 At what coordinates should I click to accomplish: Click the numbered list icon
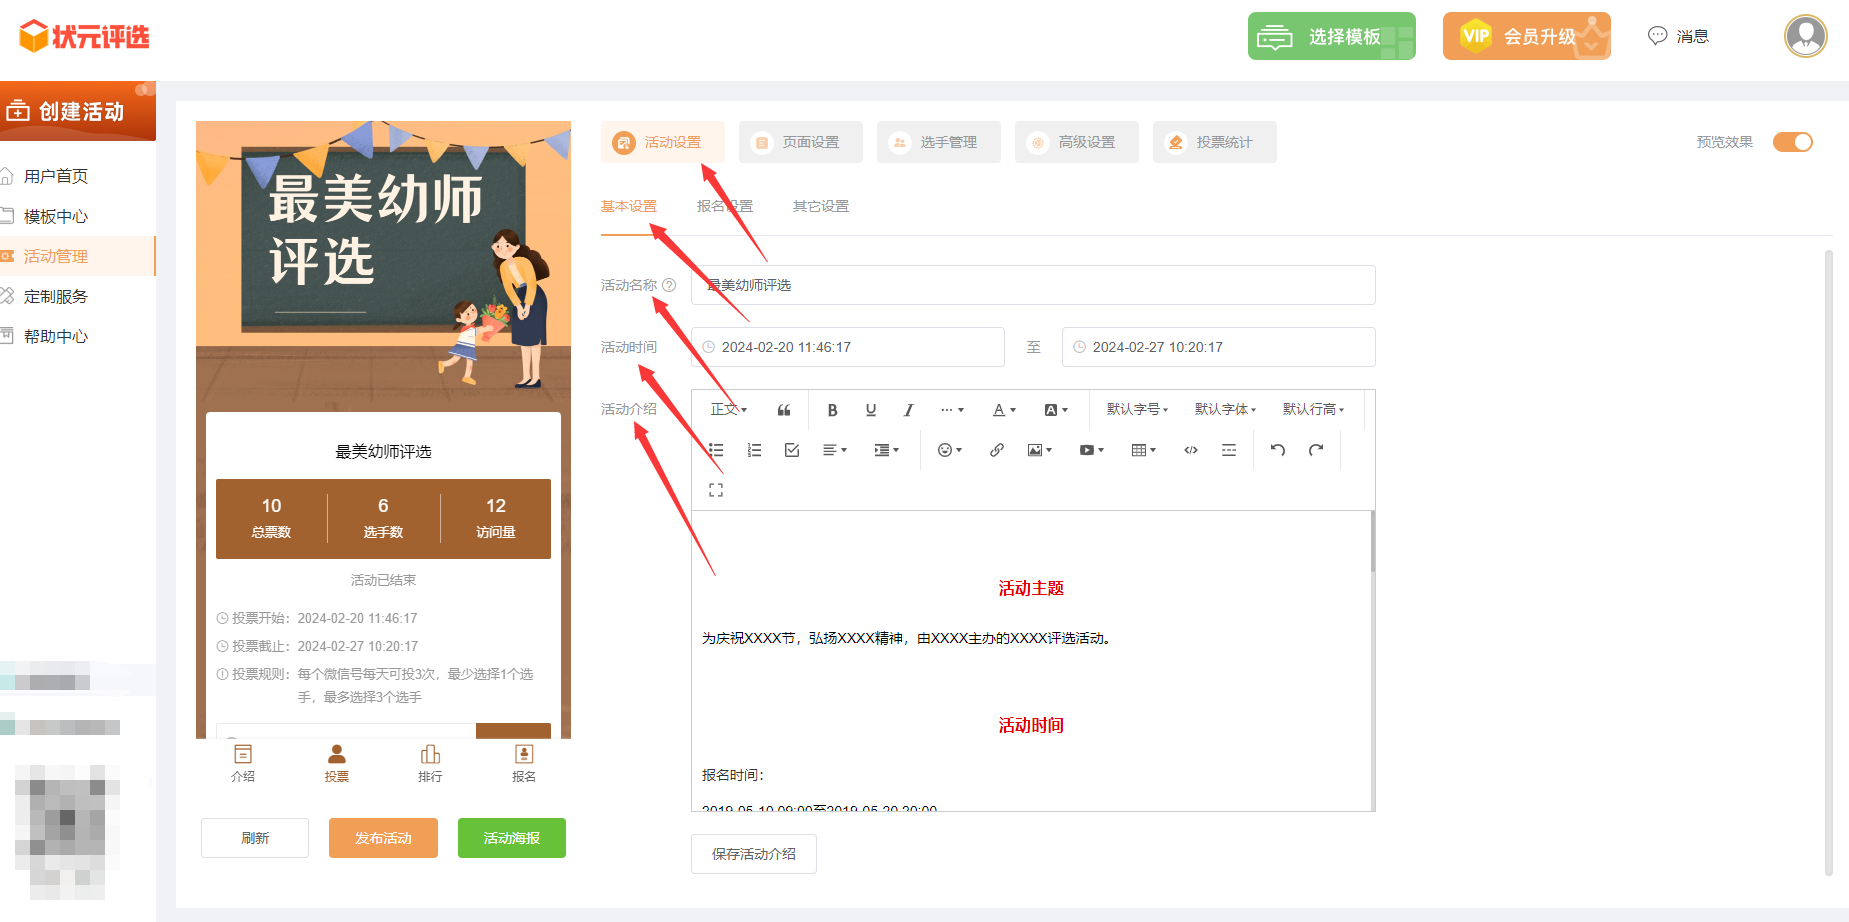coord(754,450)
